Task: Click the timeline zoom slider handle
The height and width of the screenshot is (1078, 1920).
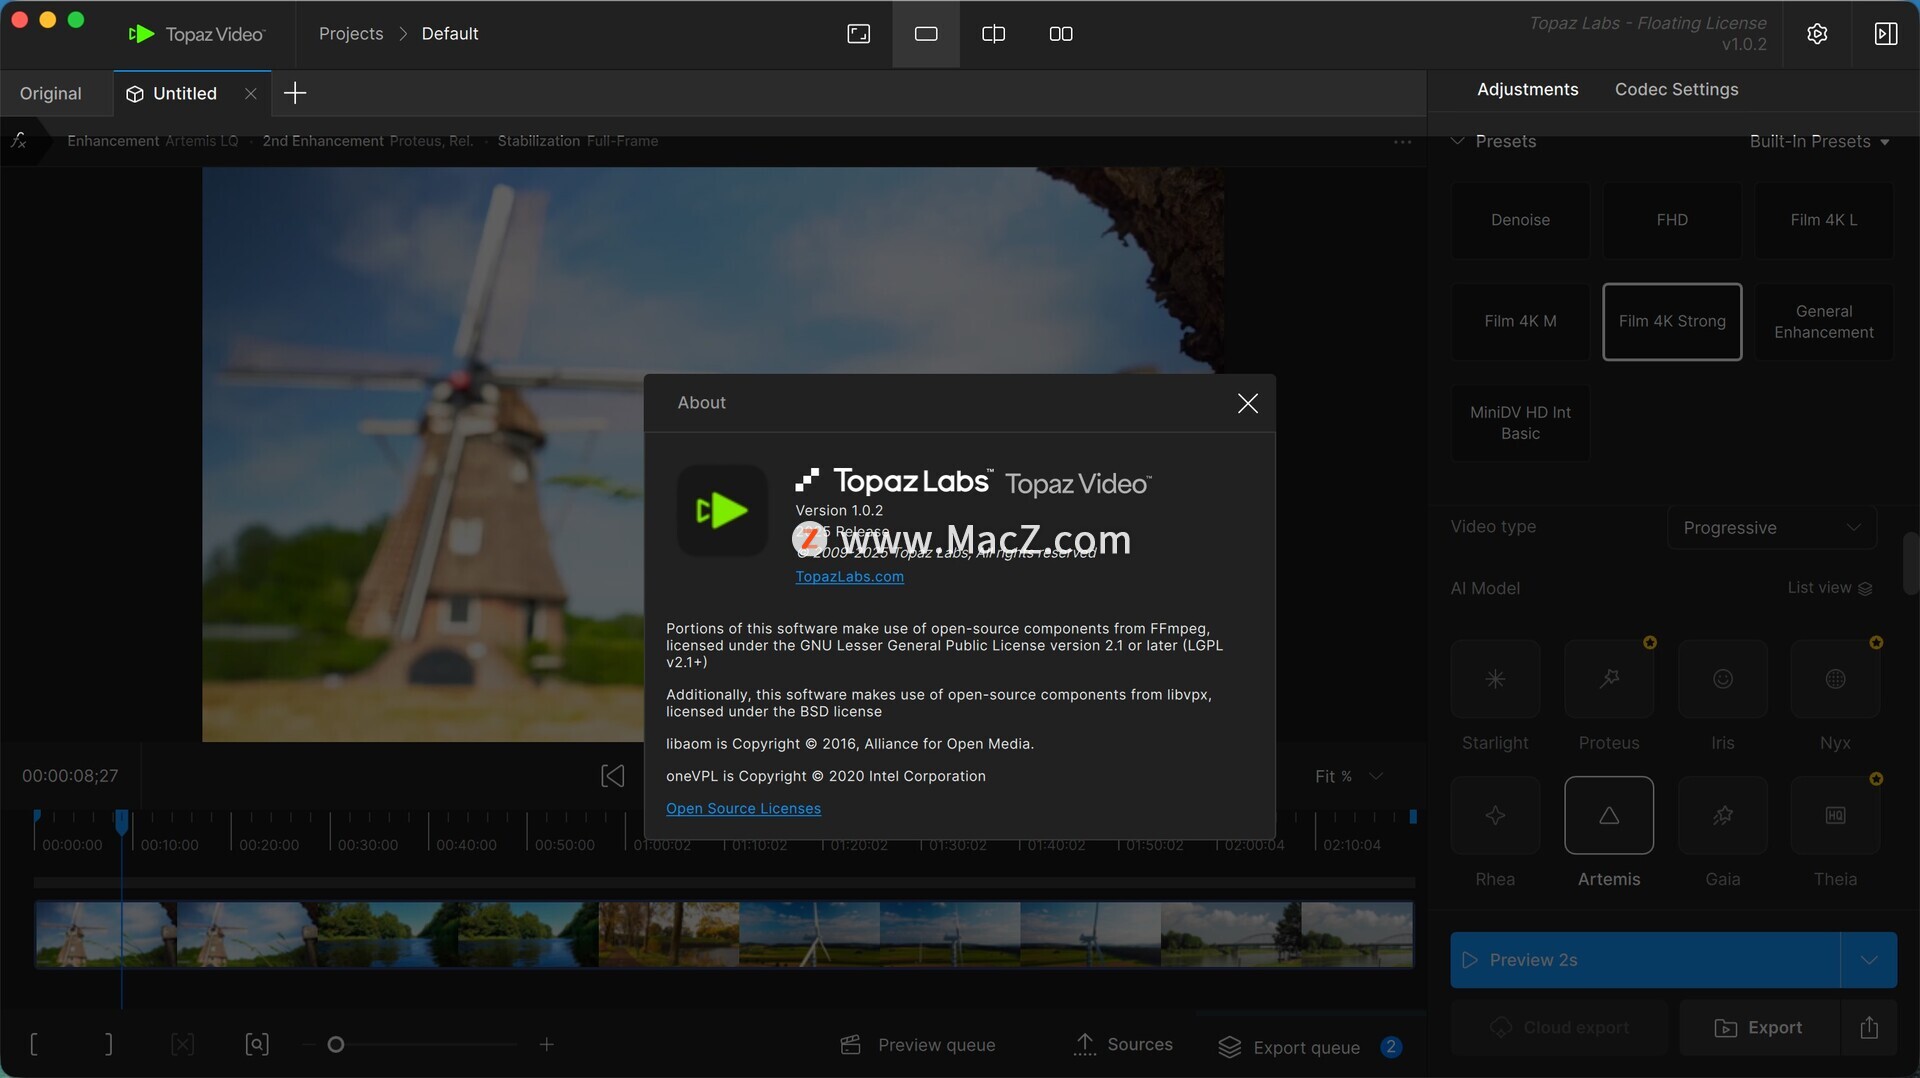Action: pyautogui.click(x=336, y=1045)
